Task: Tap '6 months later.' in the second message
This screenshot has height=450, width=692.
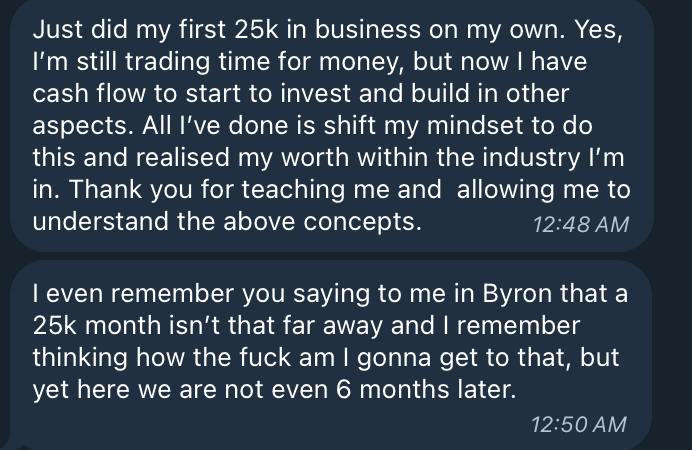Action: point(425,390)
